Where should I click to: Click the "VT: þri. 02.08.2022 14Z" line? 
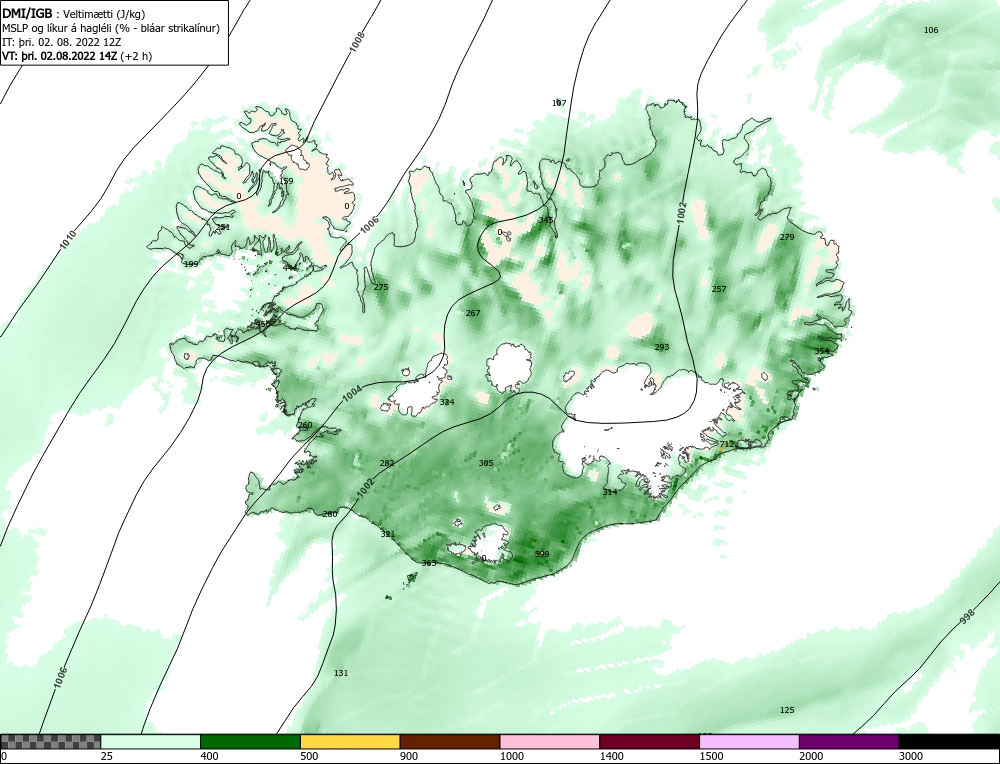[77, 56]
